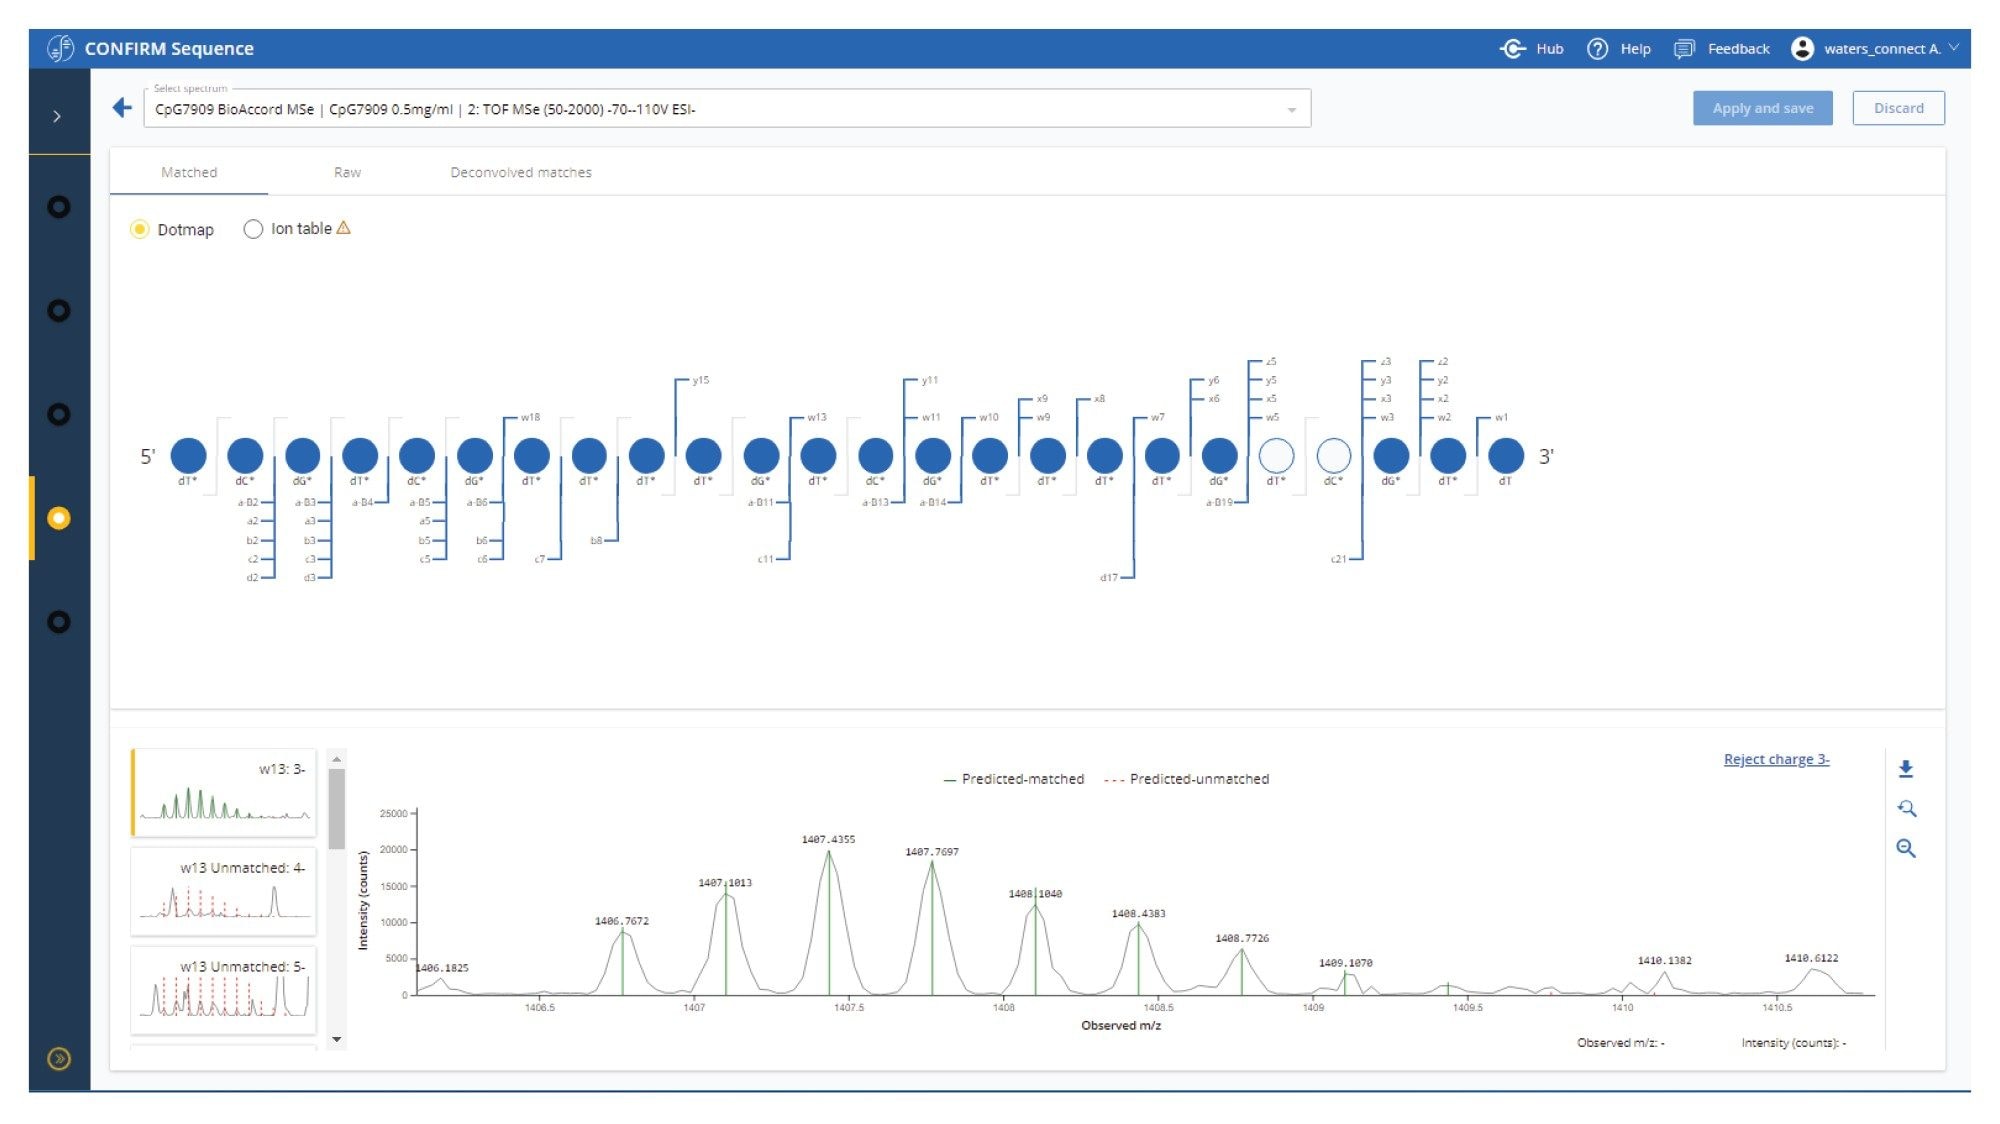Click the 1407.4355 peak label

(x=828, y=839)
